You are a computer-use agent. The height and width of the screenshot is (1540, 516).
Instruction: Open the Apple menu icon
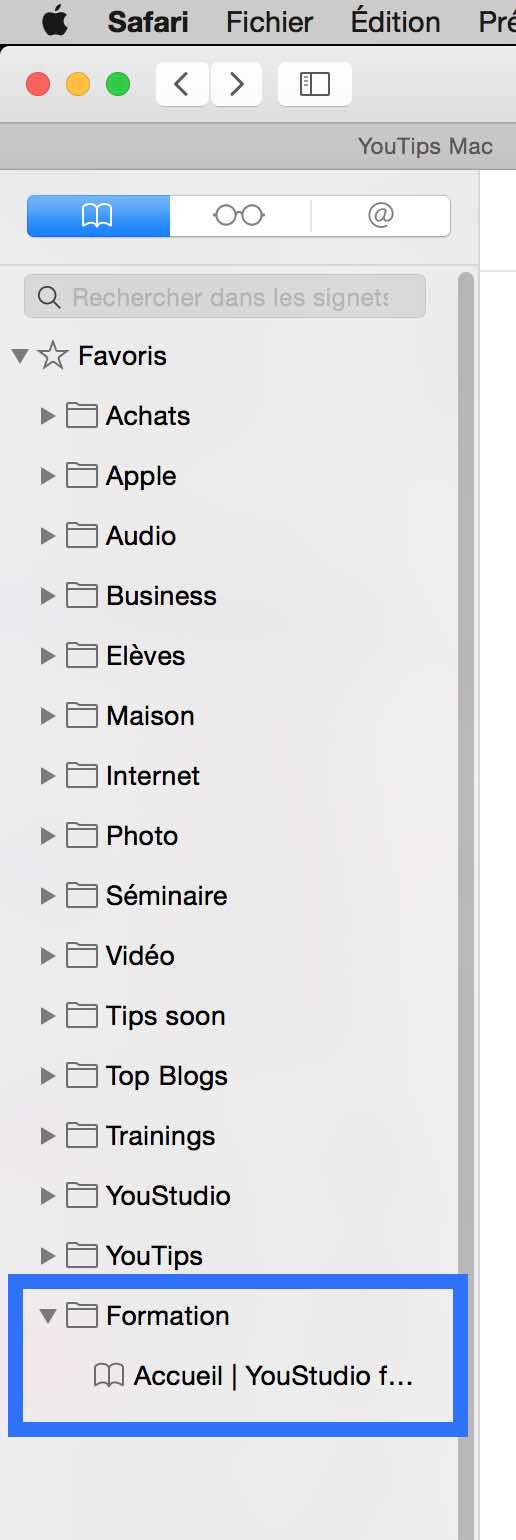pyautogui.click(x=55, y=21)
